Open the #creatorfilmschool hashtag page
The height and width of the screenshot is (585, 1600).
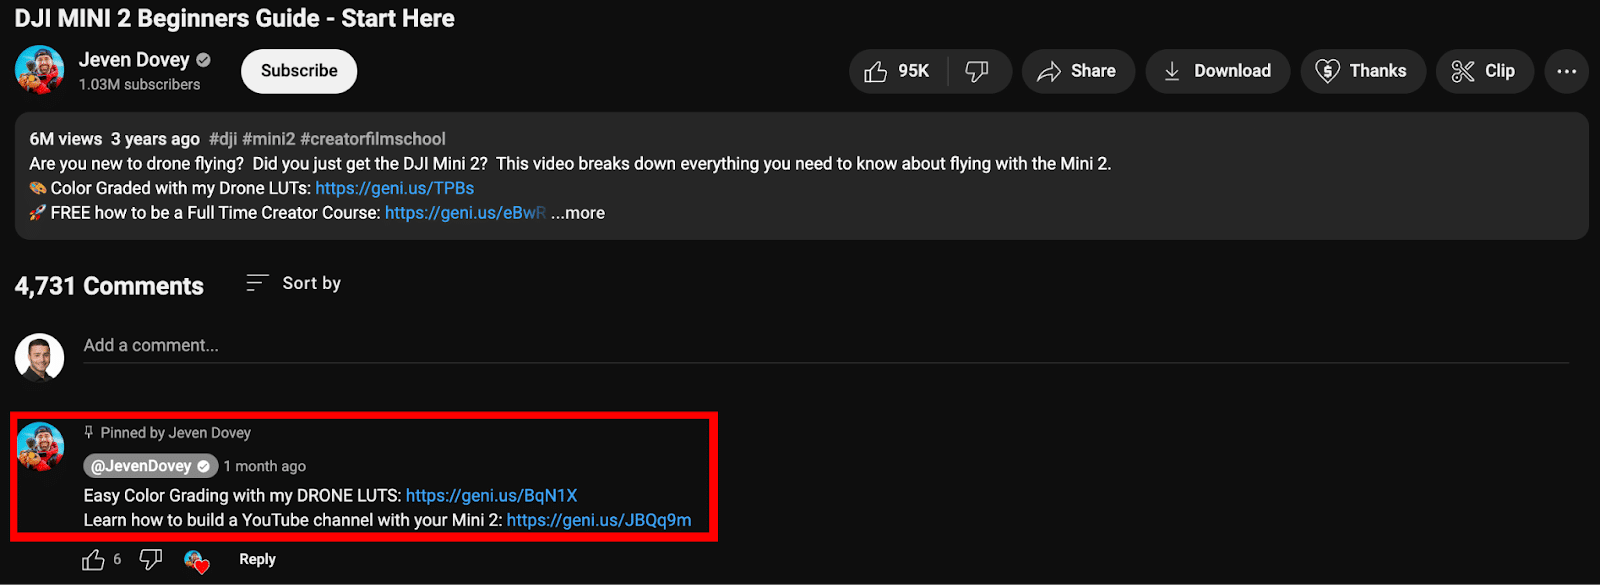[374, 138]
